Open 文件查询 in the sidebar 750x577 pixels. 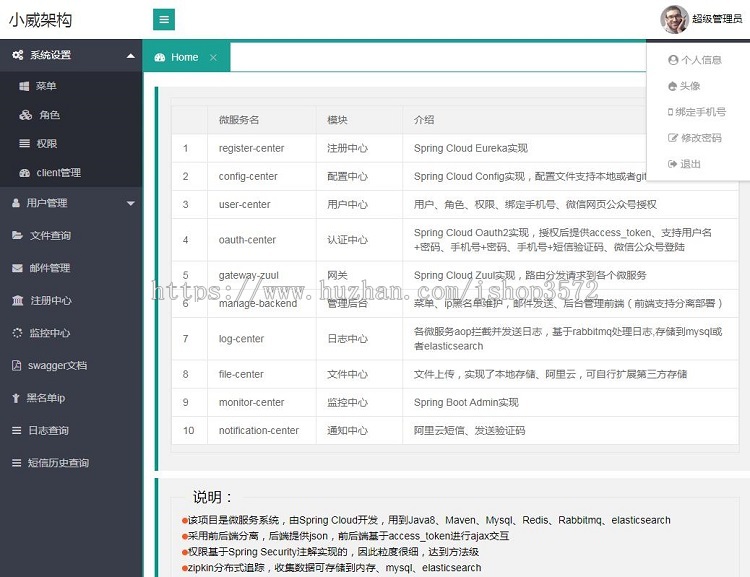pyautogui.click(x=71, y=235)
